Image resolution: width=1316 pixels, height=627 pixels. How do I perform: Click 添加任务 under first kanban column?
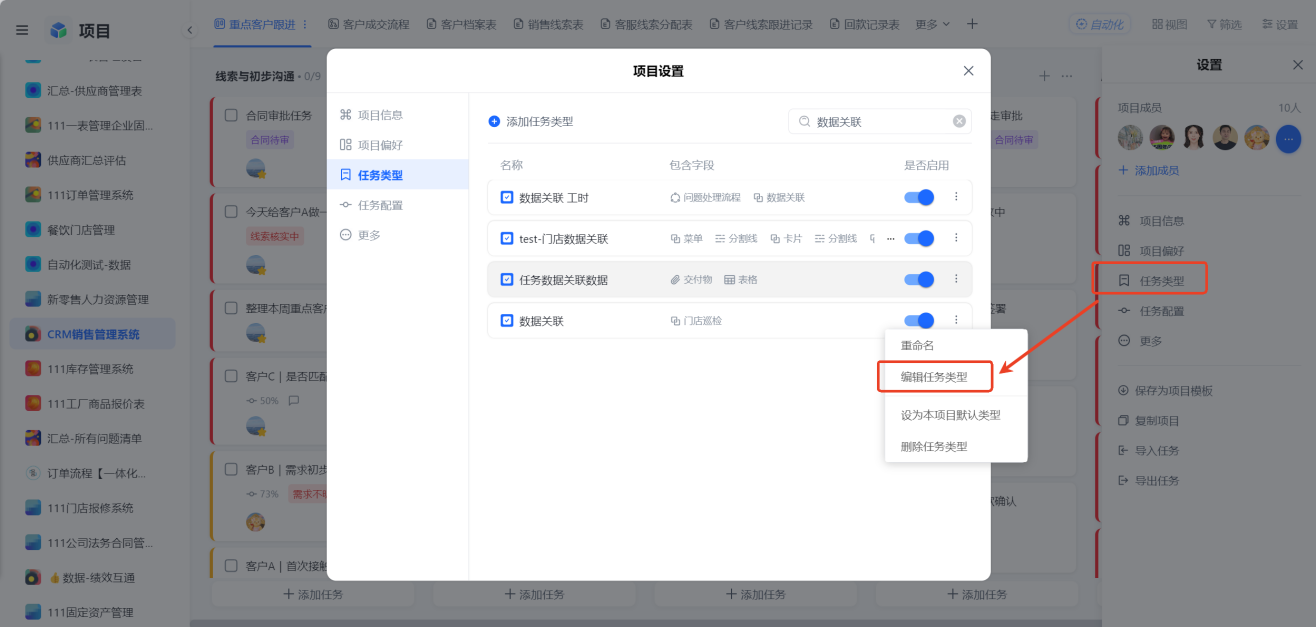coord(312,594)
